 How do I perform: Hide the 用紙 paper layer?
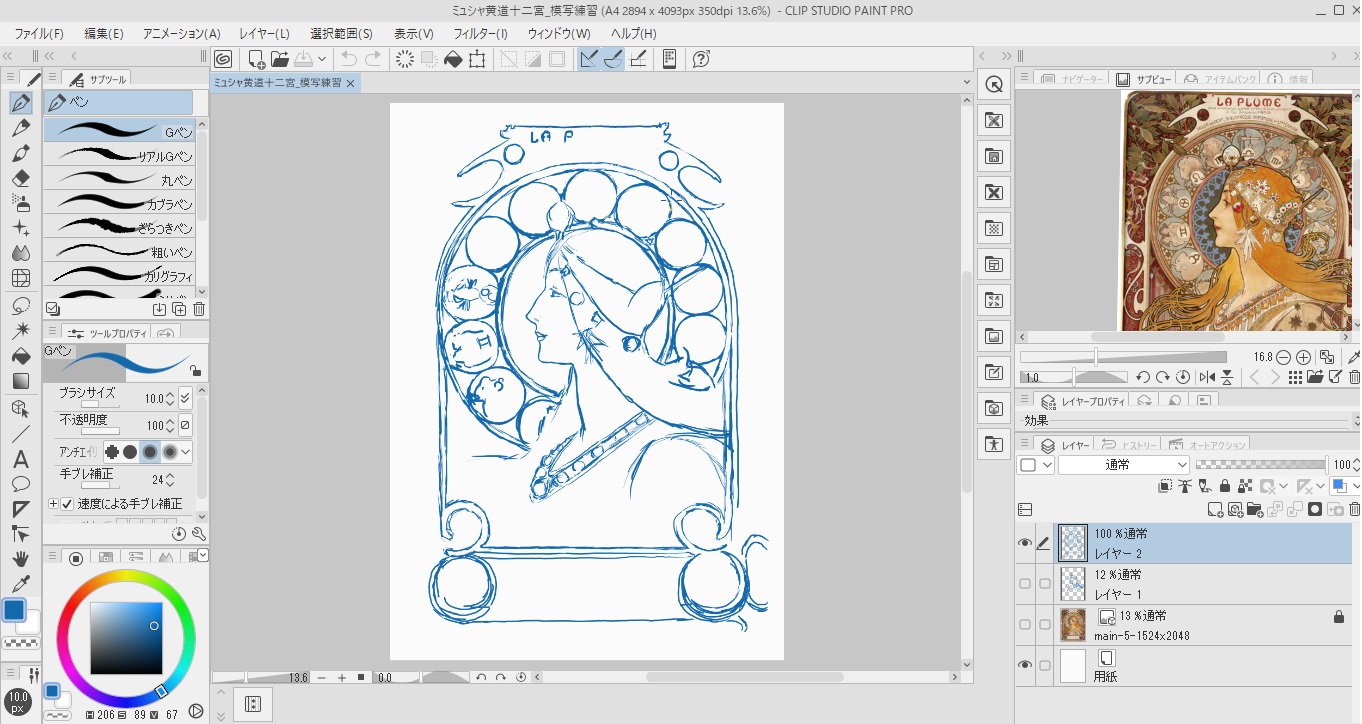(x=1024, y=665)
